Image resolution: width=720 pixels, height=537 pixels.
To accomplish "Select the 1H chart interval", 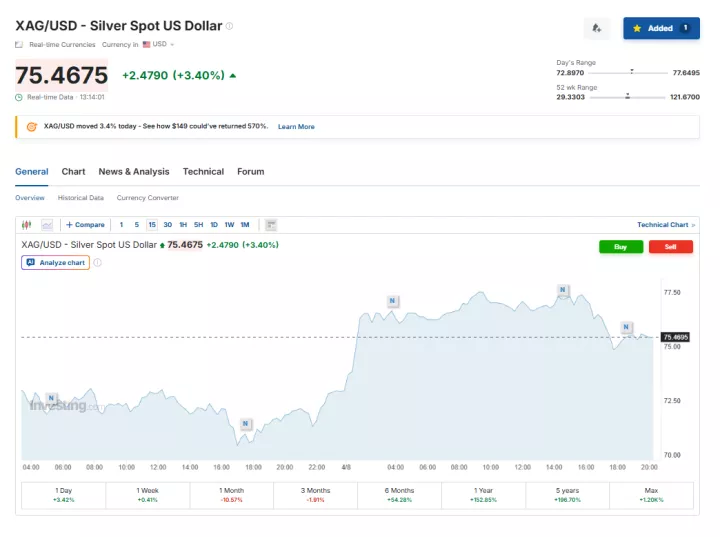I will tap(183, 225).
